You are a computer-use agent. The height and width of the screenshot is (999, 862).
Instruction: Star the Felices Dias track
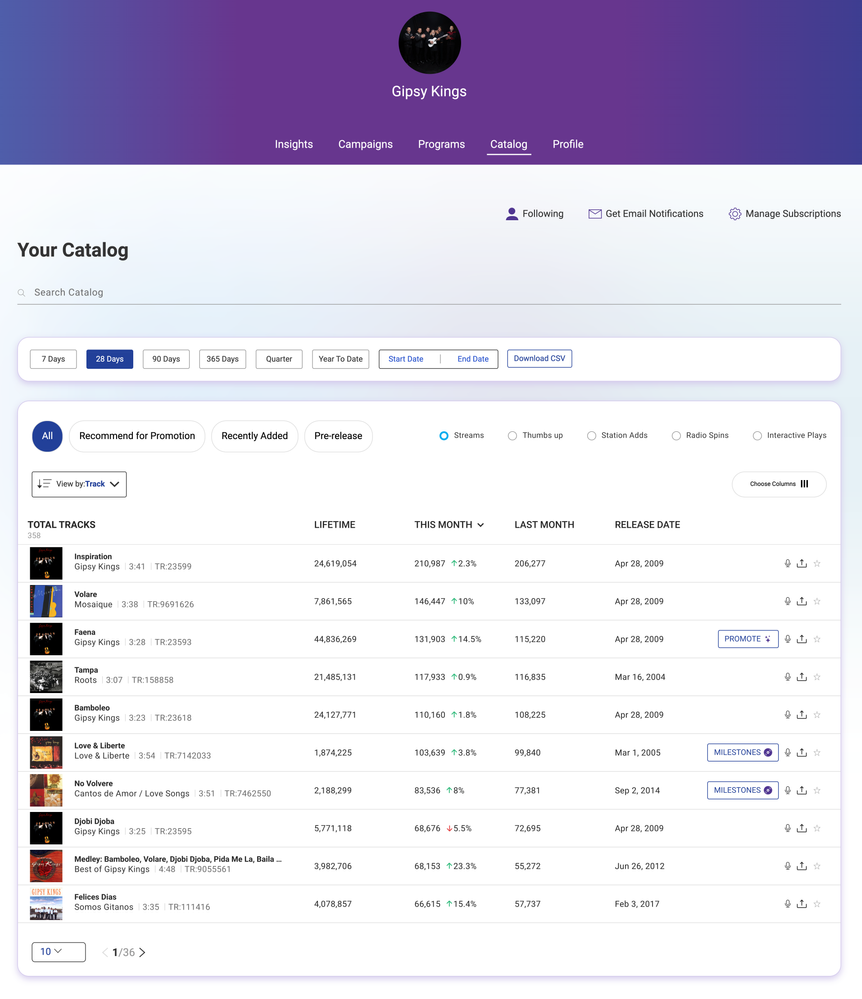[x=817, y=904]
